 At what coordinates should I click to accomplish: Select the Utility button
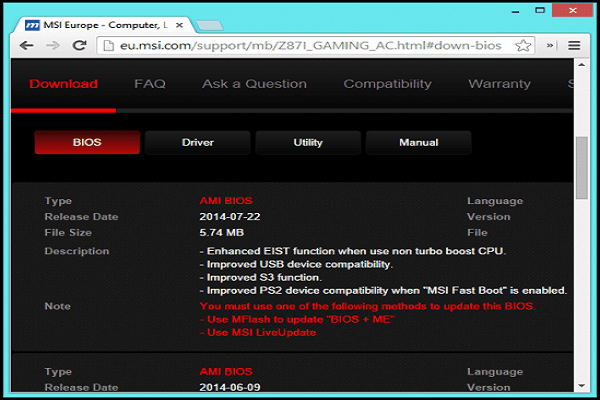click(308, 142)
